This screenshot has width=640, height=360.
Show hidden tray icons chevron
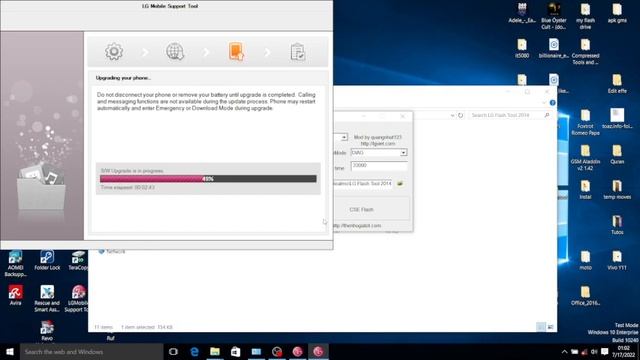click(564, 351)
